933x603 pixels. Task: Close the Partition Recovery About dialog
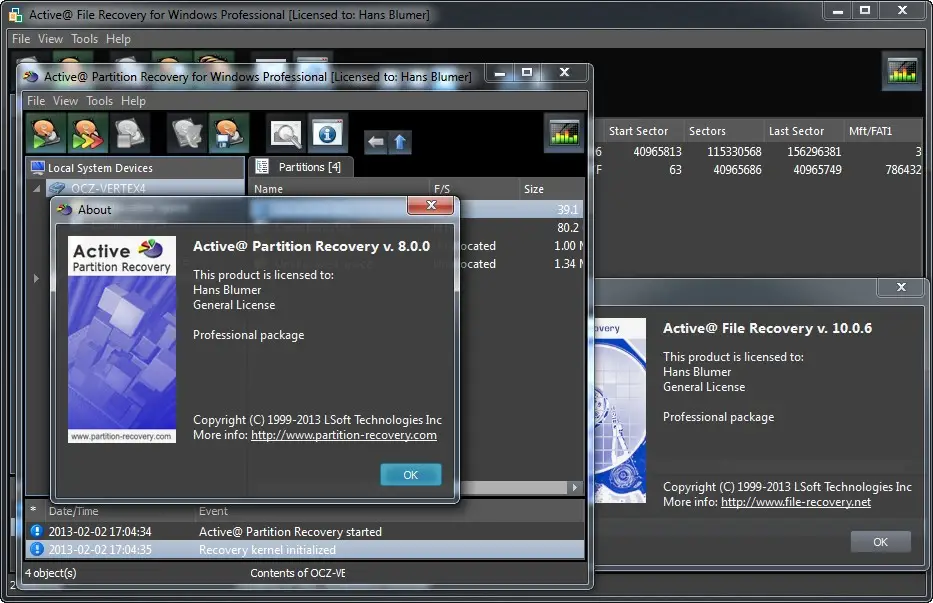point(431,205)
